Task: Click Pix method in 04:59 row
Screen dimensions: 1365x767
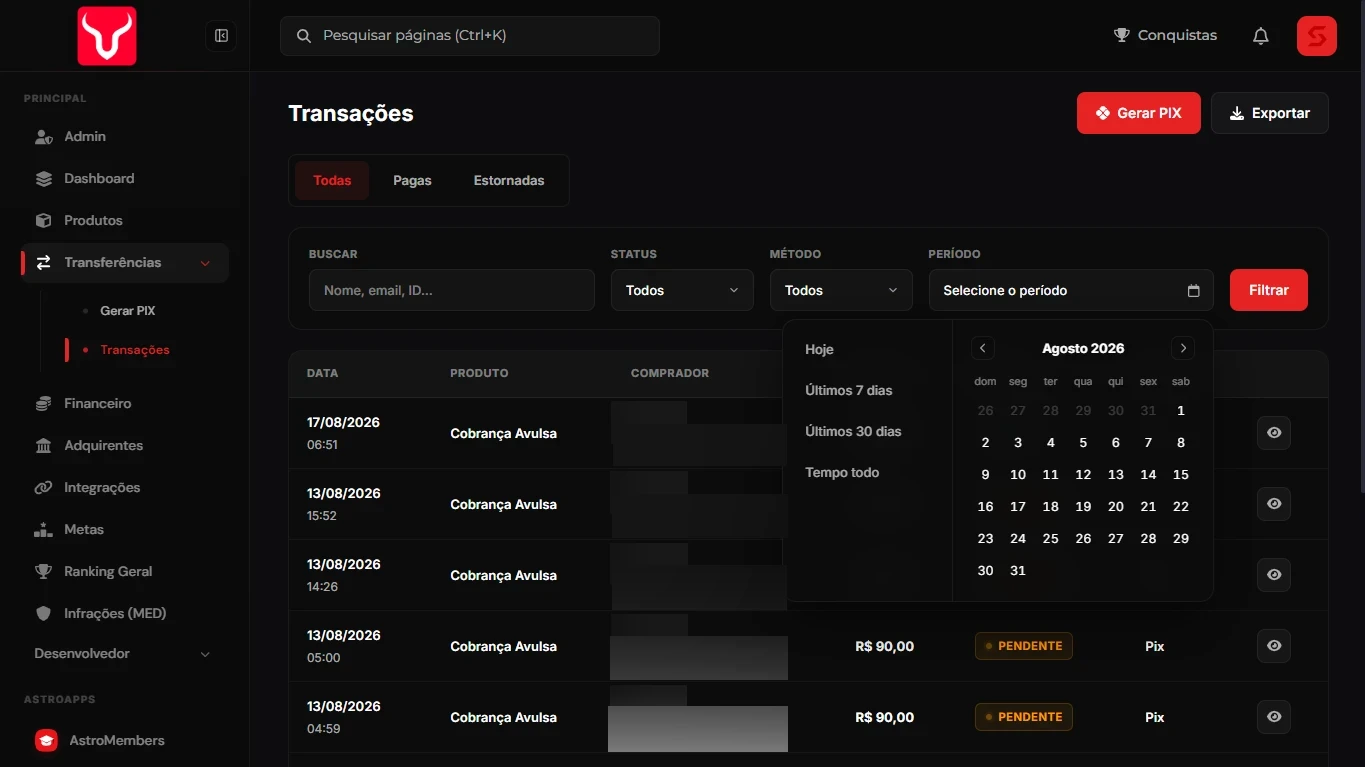Action: 1155,717
